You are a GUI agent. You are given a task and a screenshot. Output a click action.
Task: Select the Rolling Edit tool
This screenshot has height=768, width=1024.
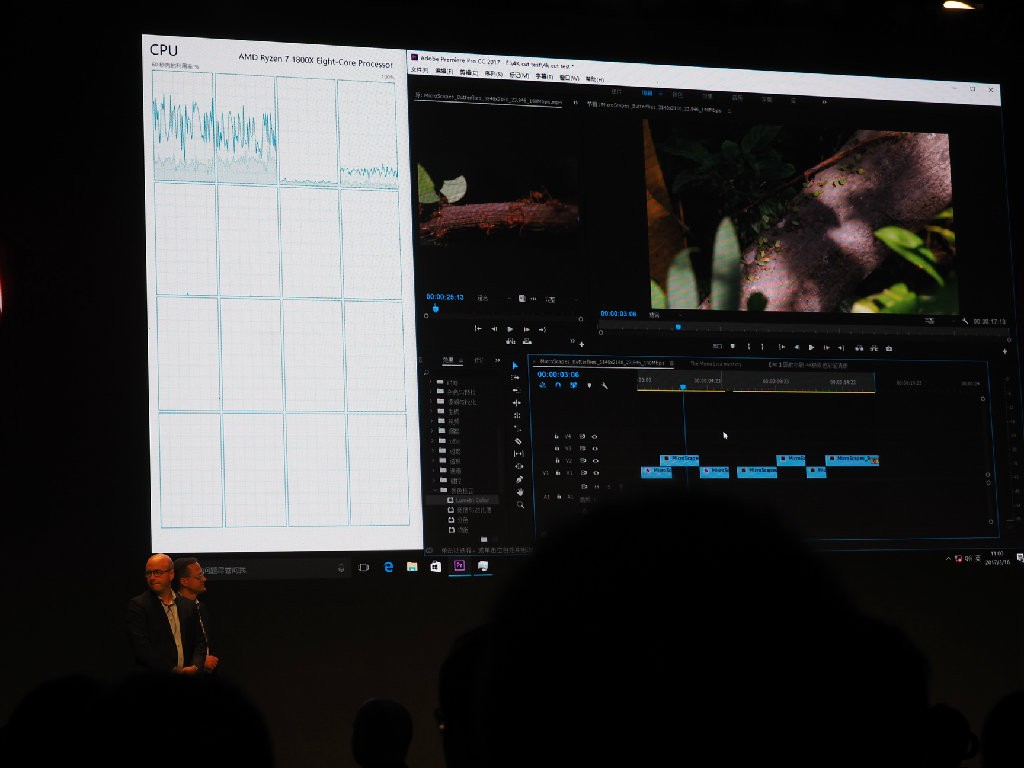click(x=517, y=403)
